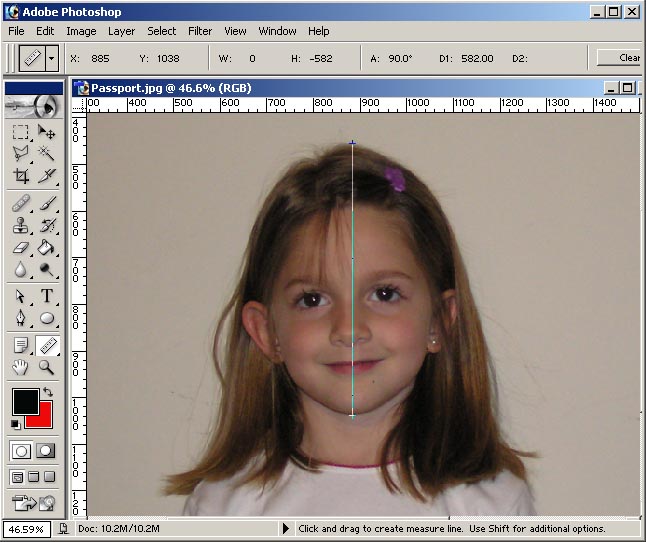Open the File menu
Viewport: 646px width, 542px height.
click(16, 31)
